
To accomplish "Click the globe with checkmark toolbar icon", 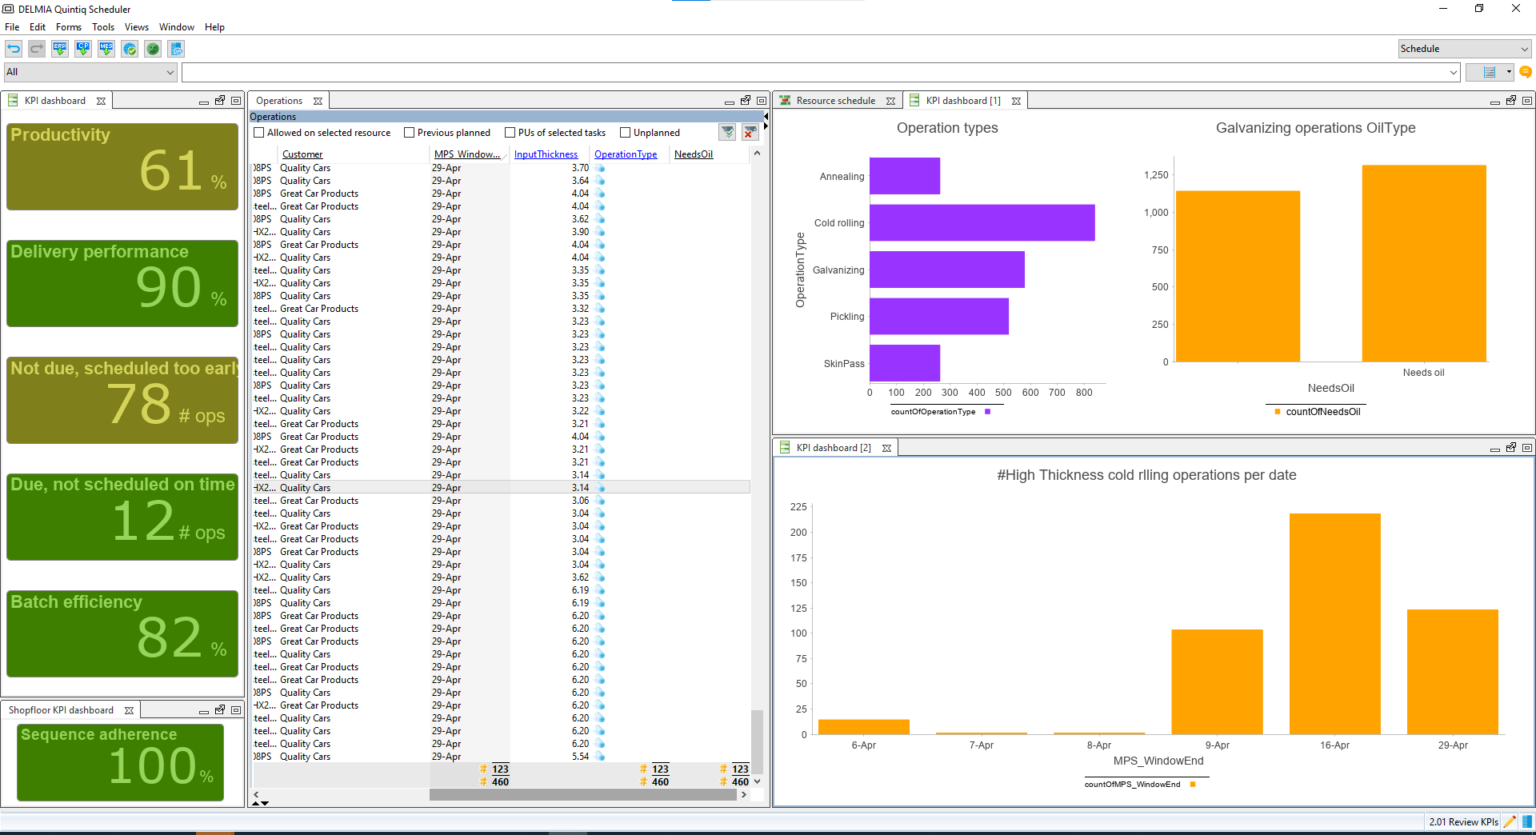I will coord(130,49).
